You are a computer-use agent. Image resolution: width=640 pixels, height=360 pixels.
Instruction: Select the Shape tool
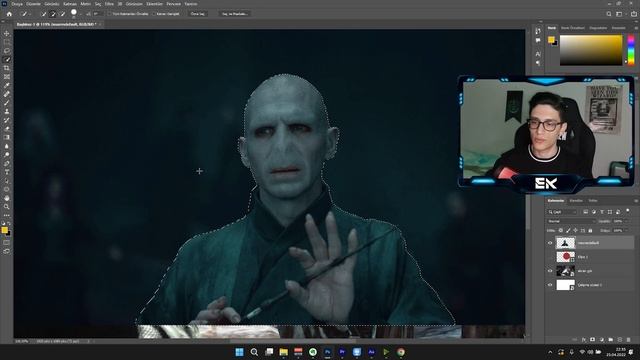(7, 189)
